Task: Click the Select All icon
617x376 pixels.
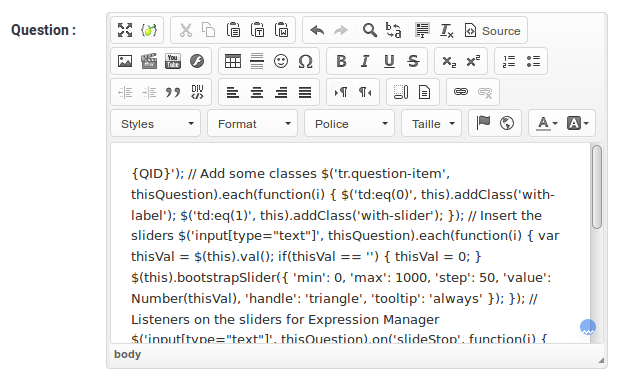Action: click(422, 30)
